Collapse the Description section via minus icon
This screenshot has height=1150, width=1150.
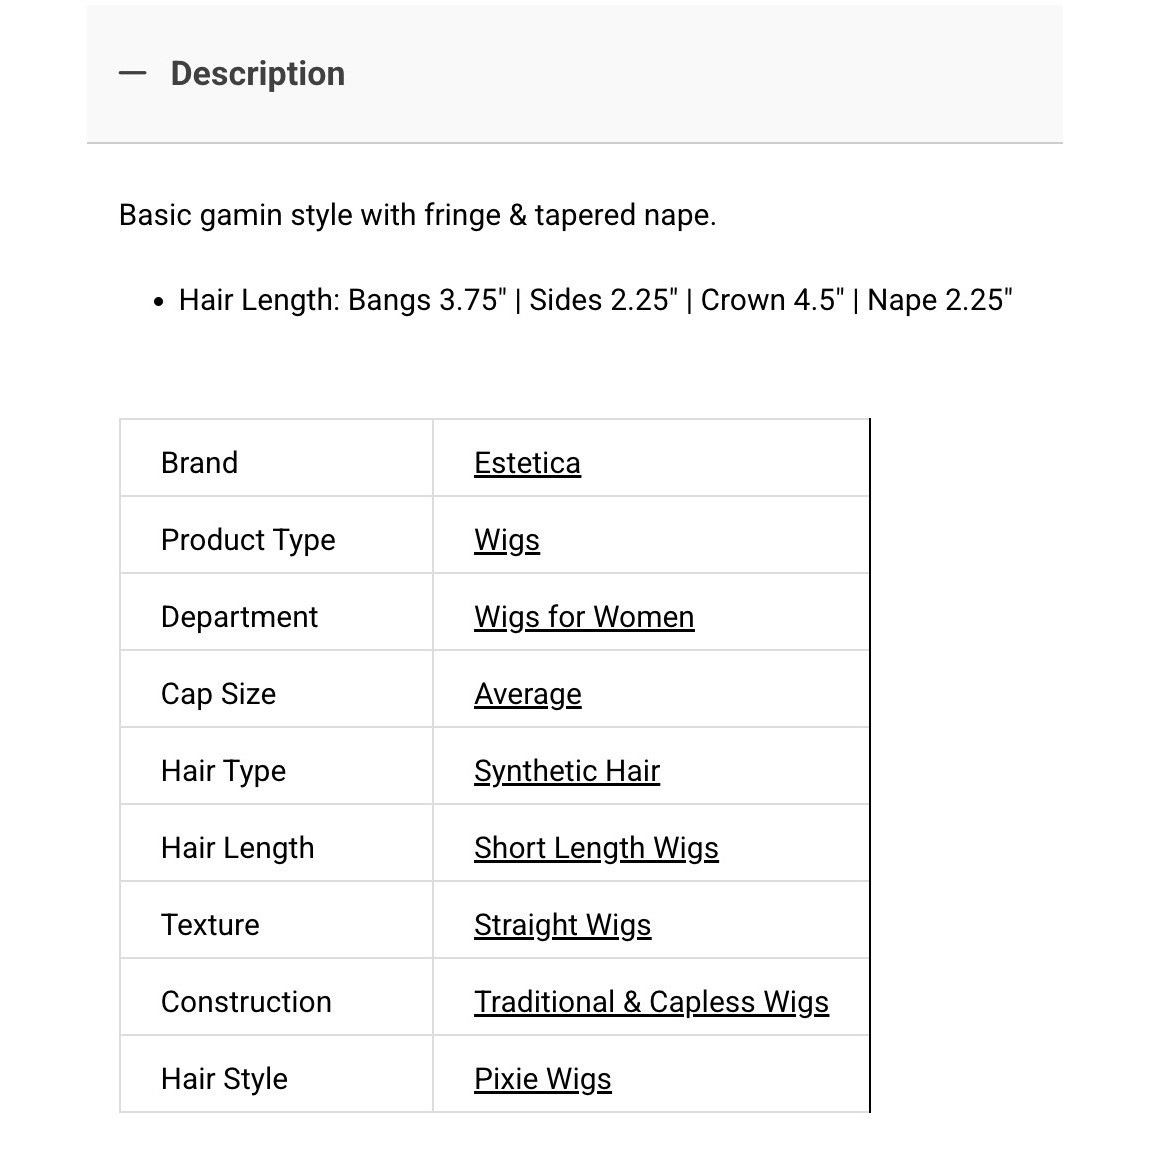point(132,73)
